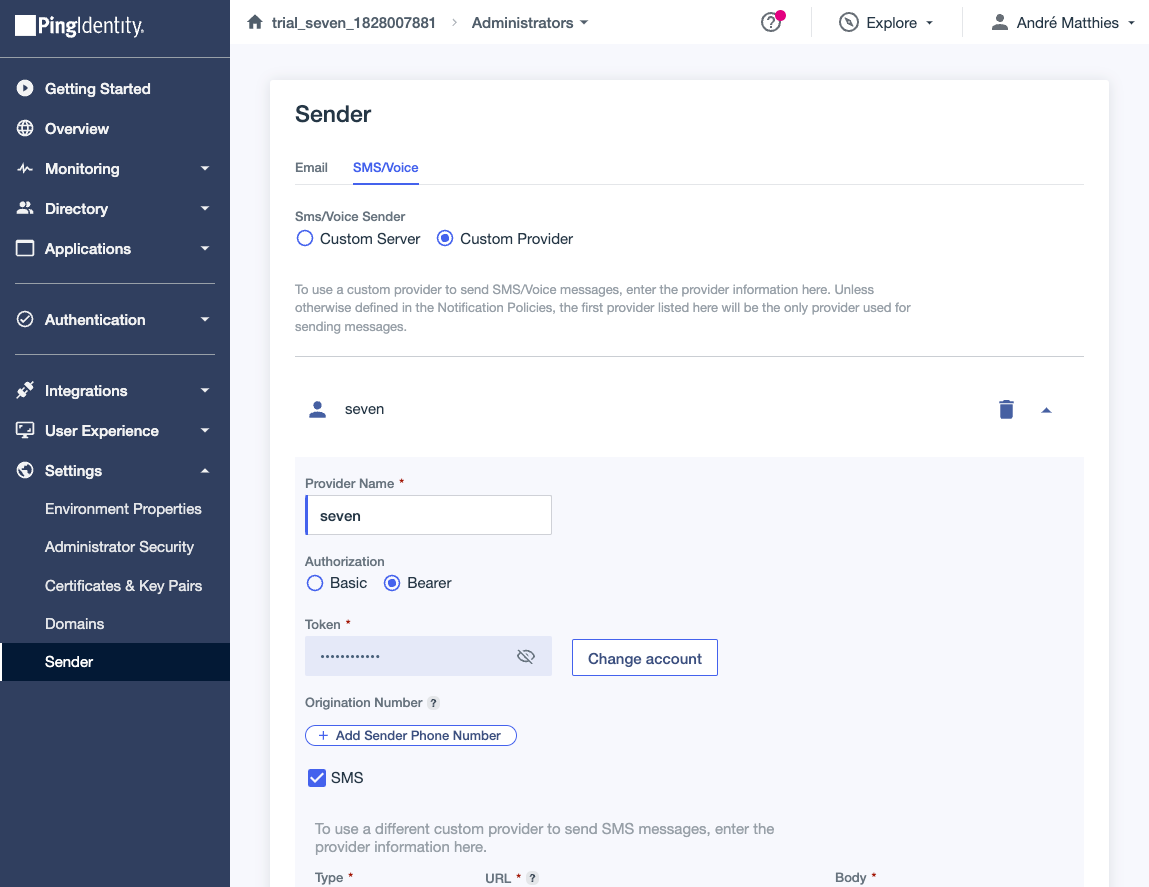Open Certificates & Key Pairs settings
This screenshot has width=1149, height=887.
(123, 585)
